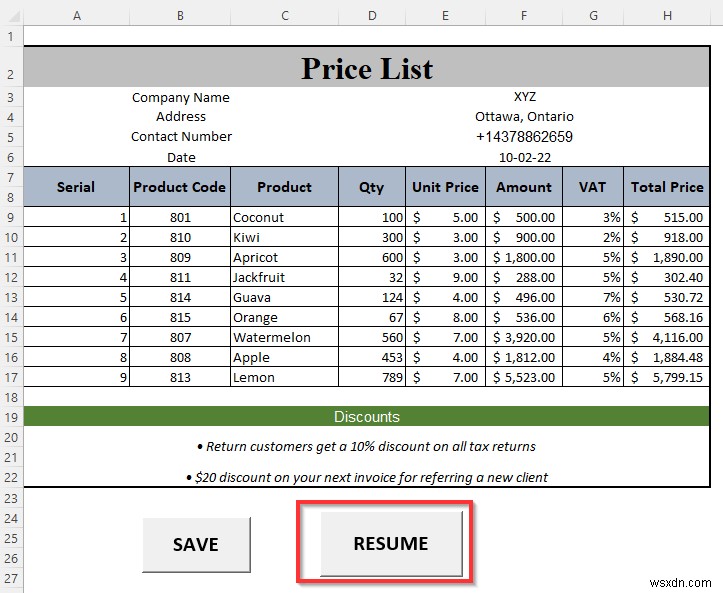Select column G header
This screenshot has height=593, width=723.
593,16
